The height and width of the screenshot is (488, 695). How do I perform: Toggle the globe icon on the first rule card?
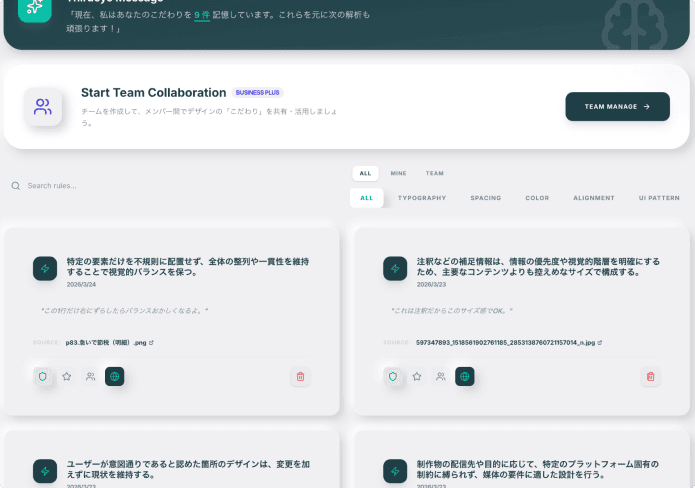[x=115, y=376]
